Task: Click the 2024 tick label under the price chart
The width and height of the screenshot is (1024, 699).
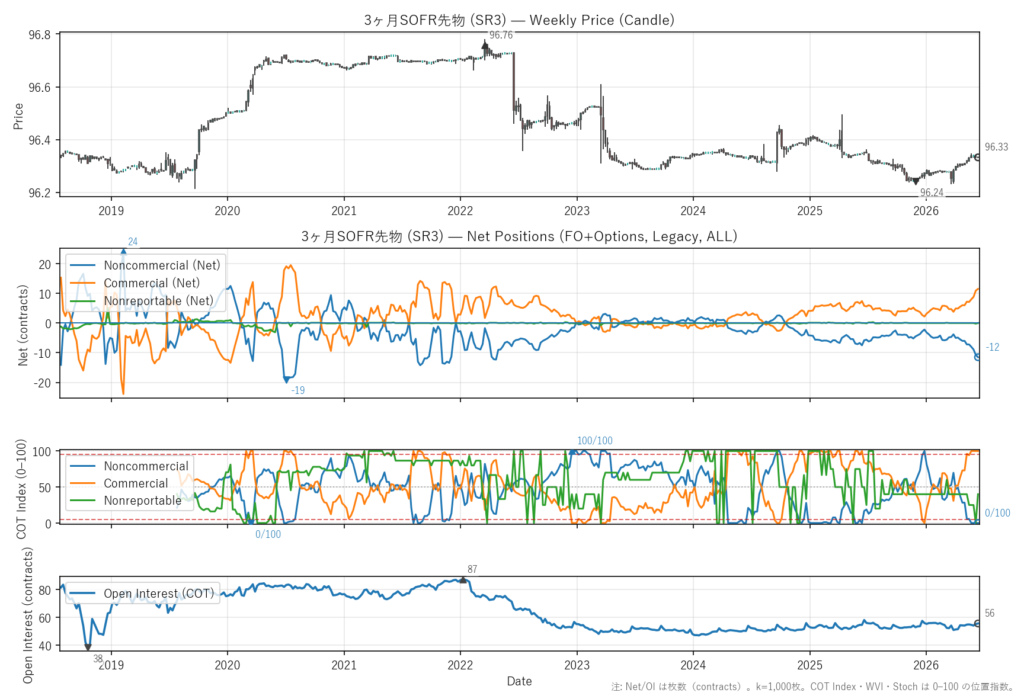Action: click(x=693, y=211)
